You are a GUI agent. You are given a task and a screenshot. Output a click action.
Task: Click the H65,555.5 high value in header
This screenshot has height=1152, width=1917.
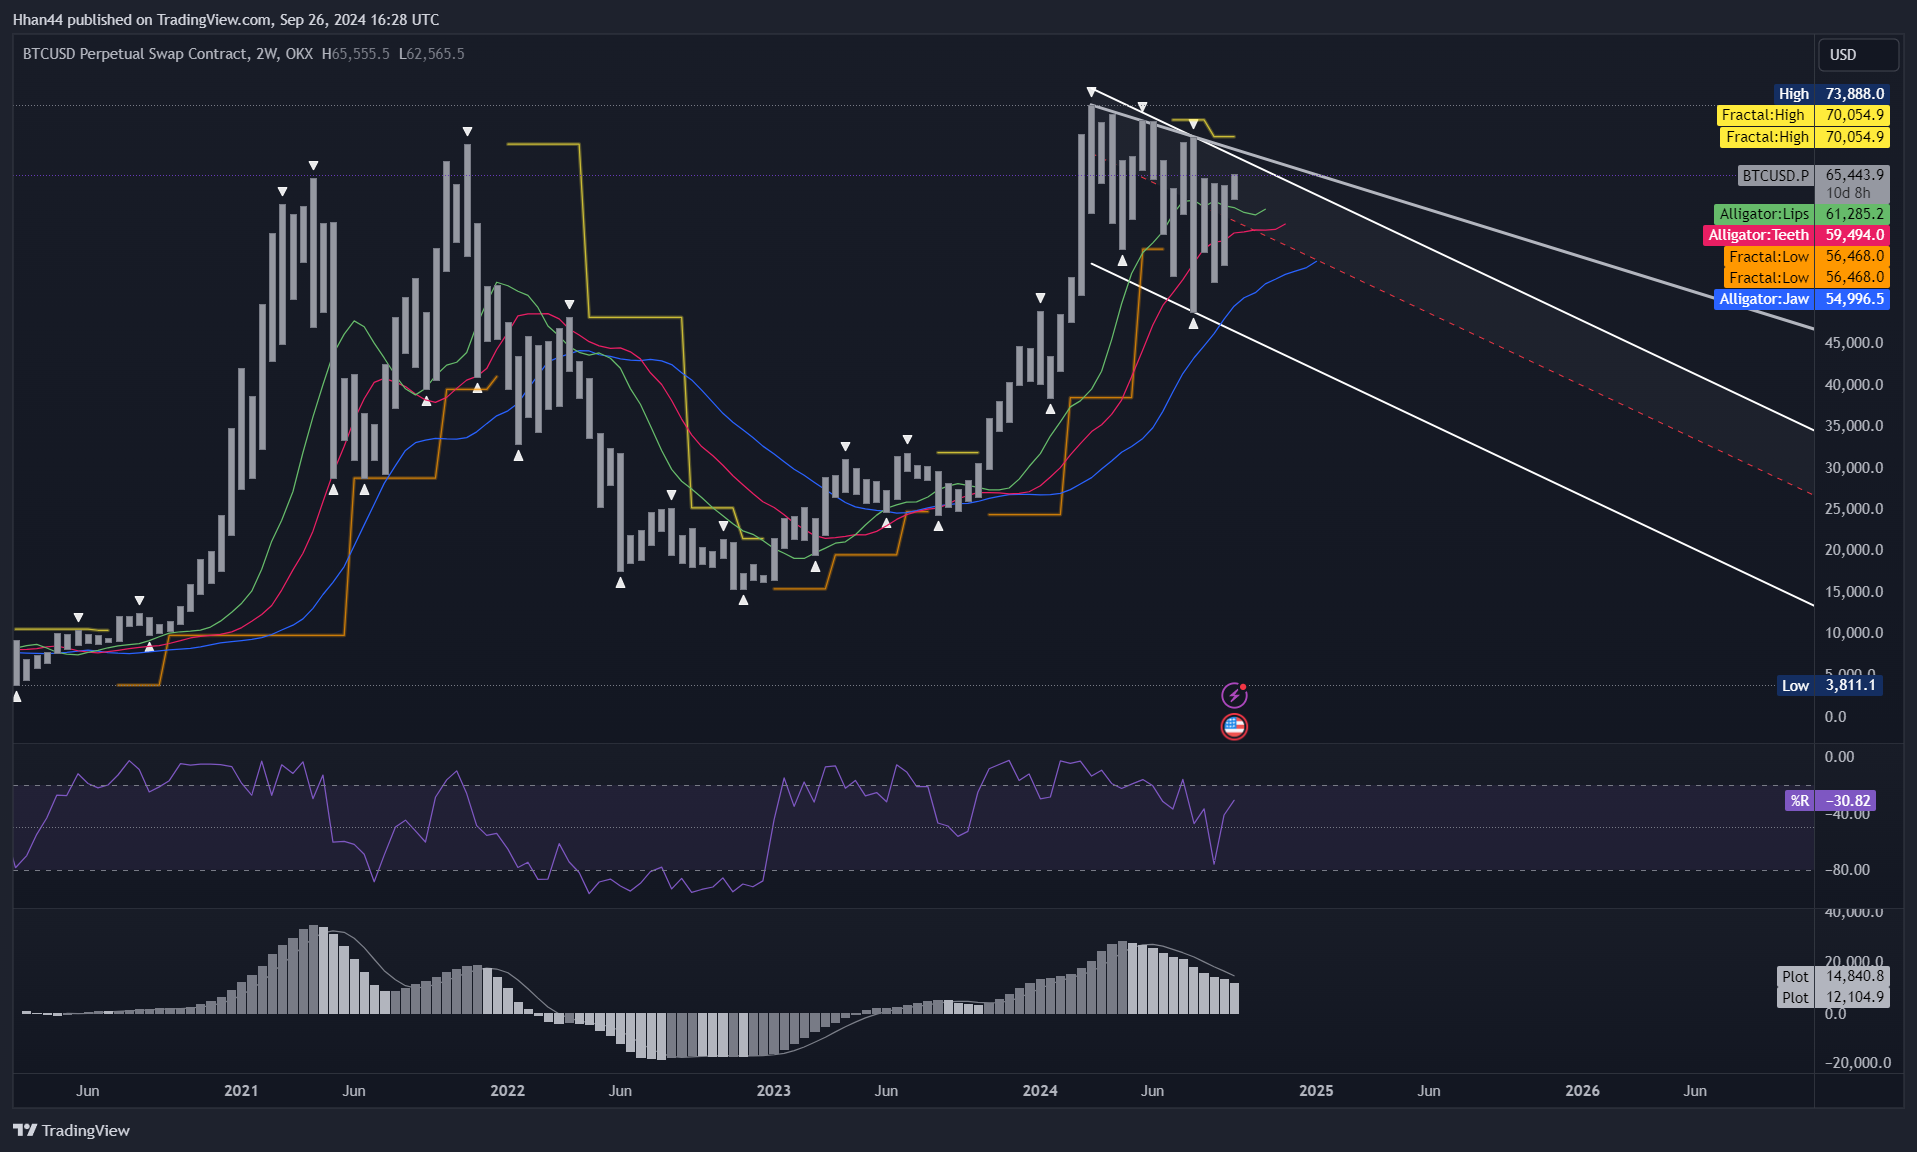point(355,54)
